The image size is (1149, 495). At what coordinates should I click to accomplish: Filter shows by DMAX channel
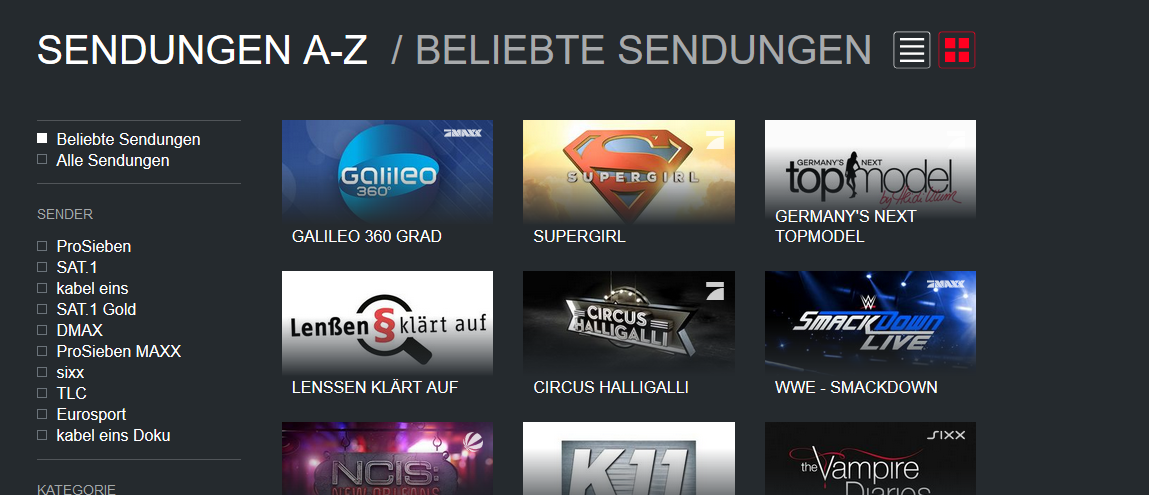click(70, 330)
